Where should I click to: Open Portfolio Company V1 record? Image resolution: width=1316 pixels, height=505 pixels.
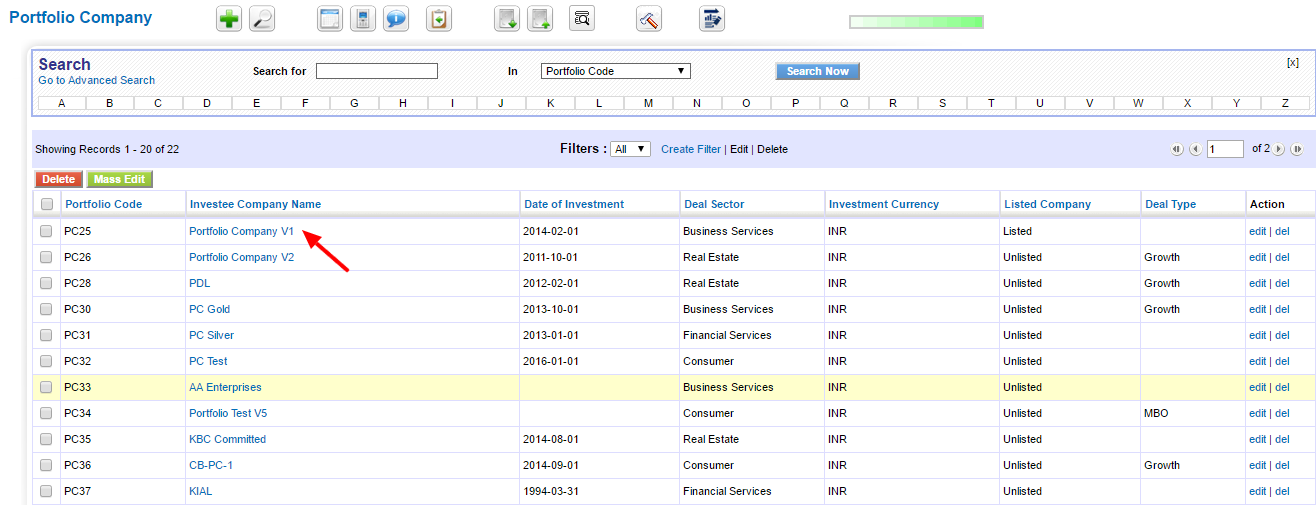pos(241,231)
